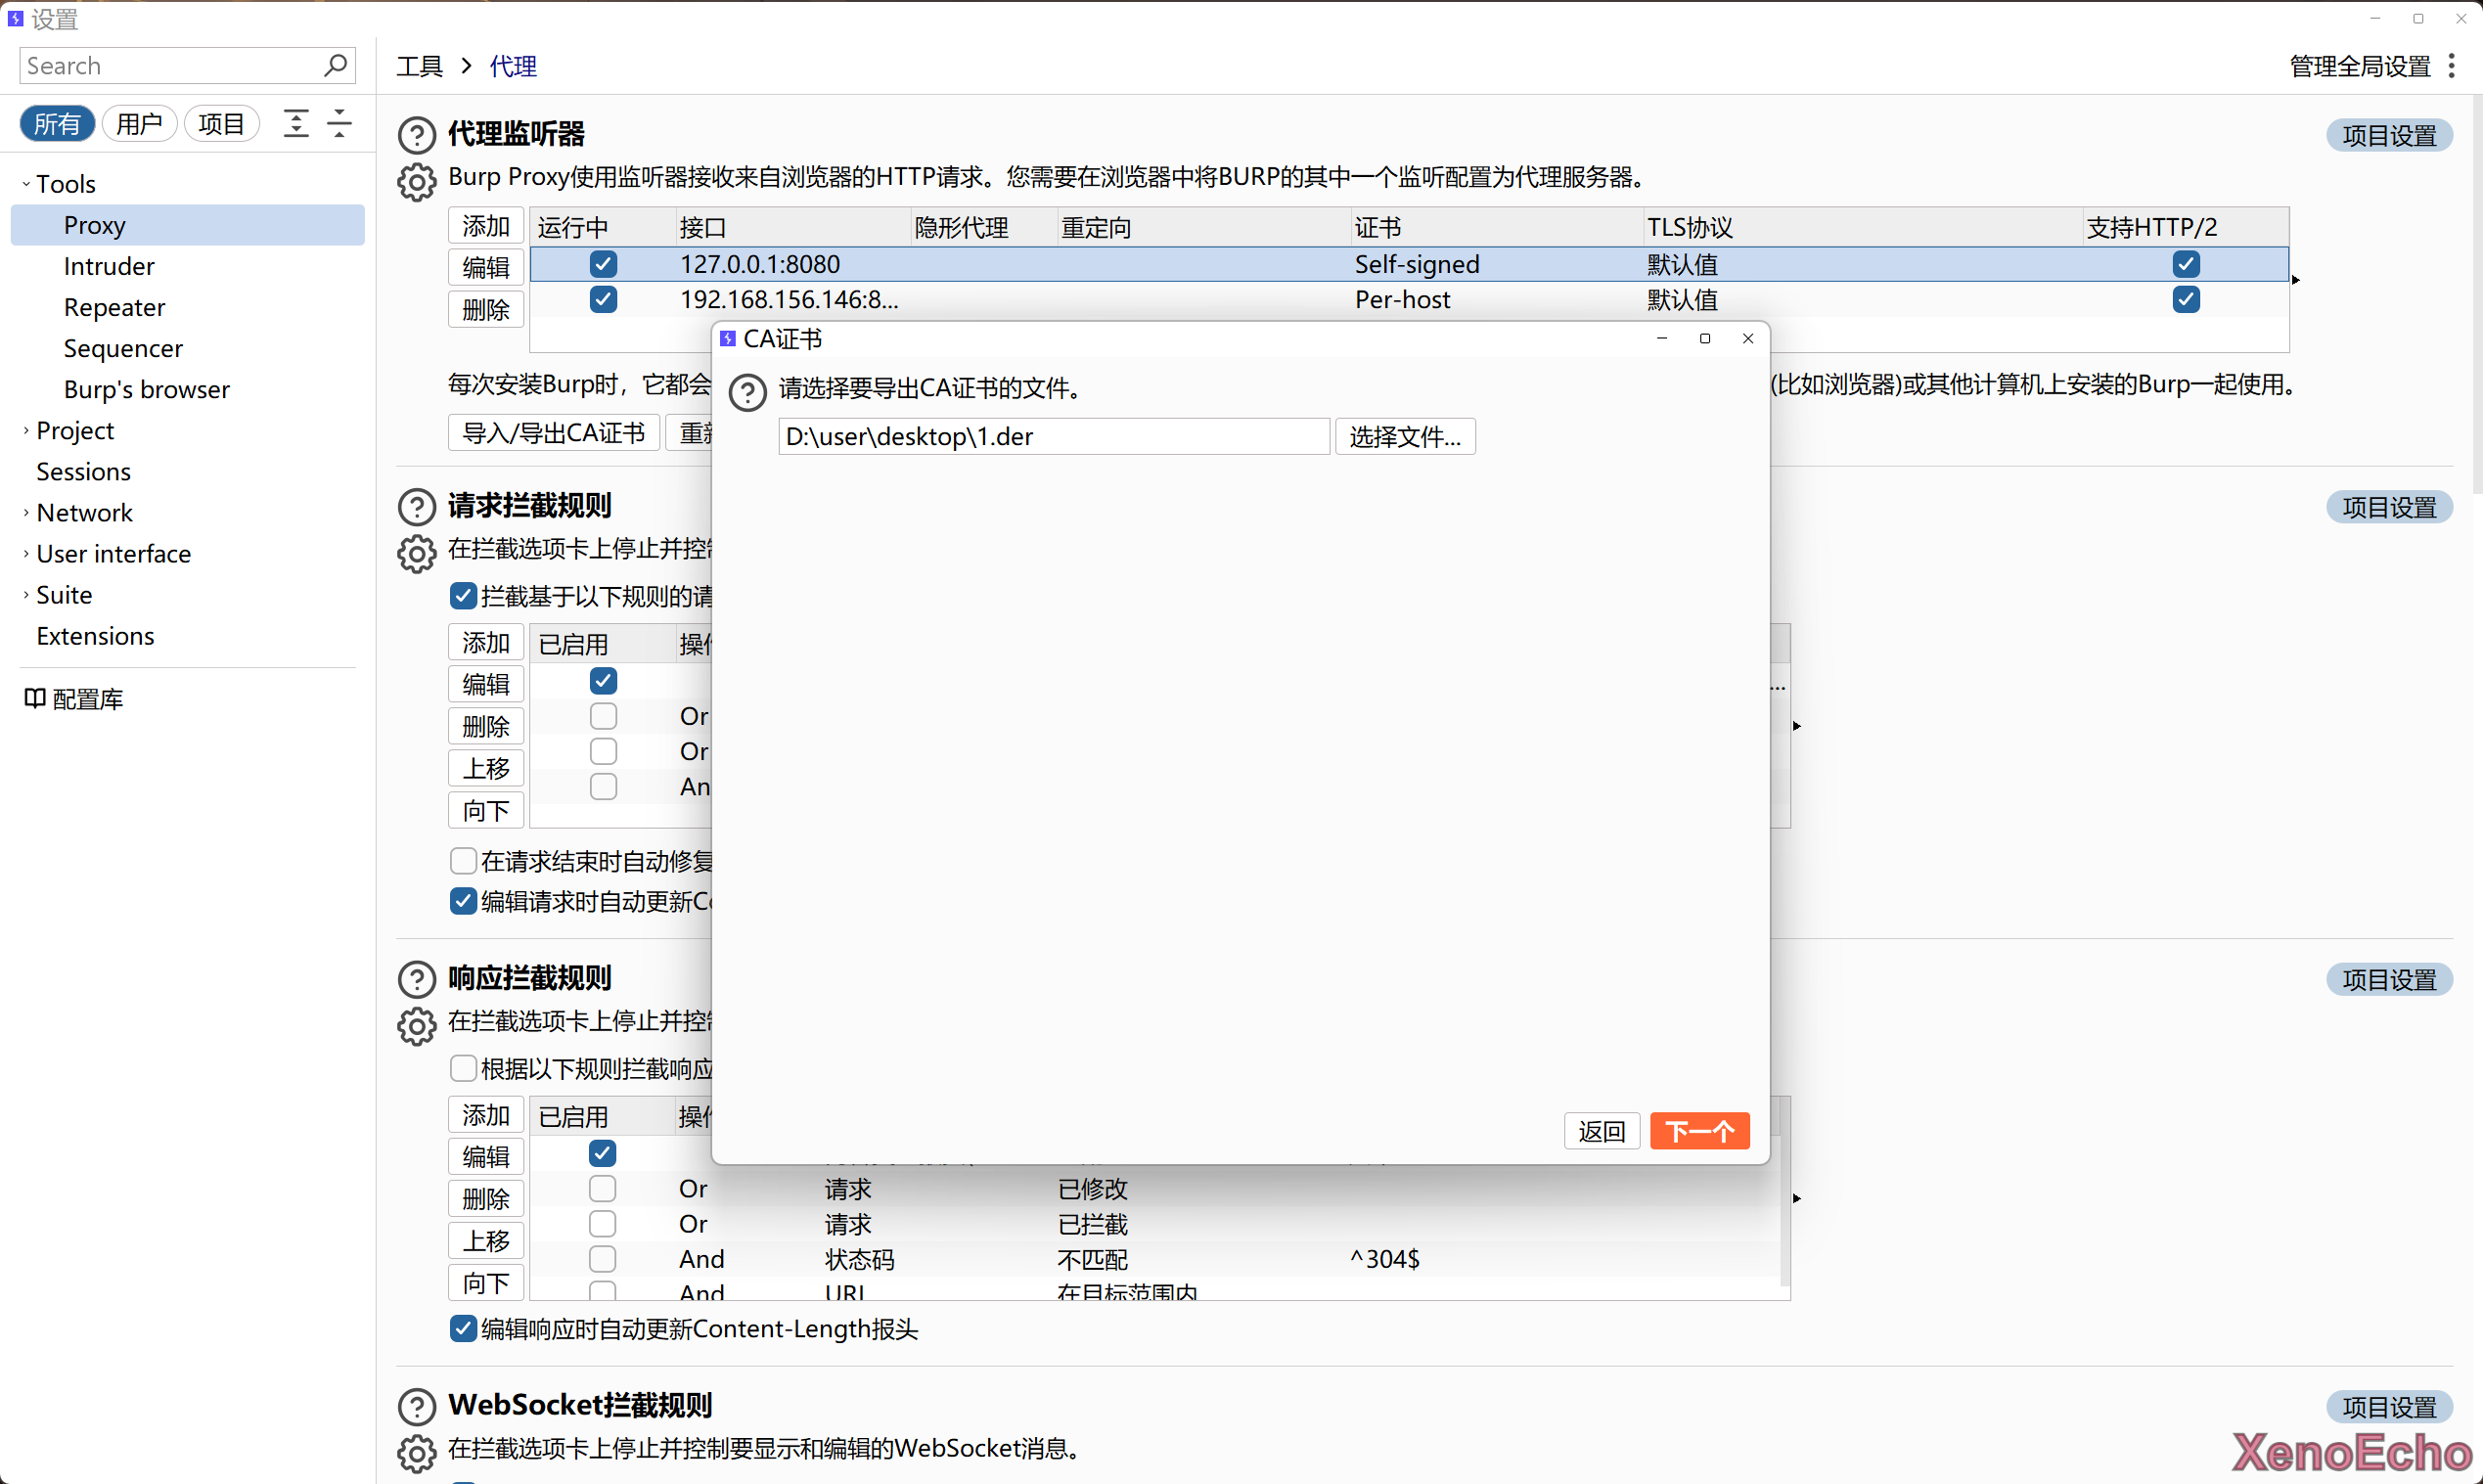Select Intruder in the settings tree
This screenshot has height=1484, width=2483.
click(109, 266)
